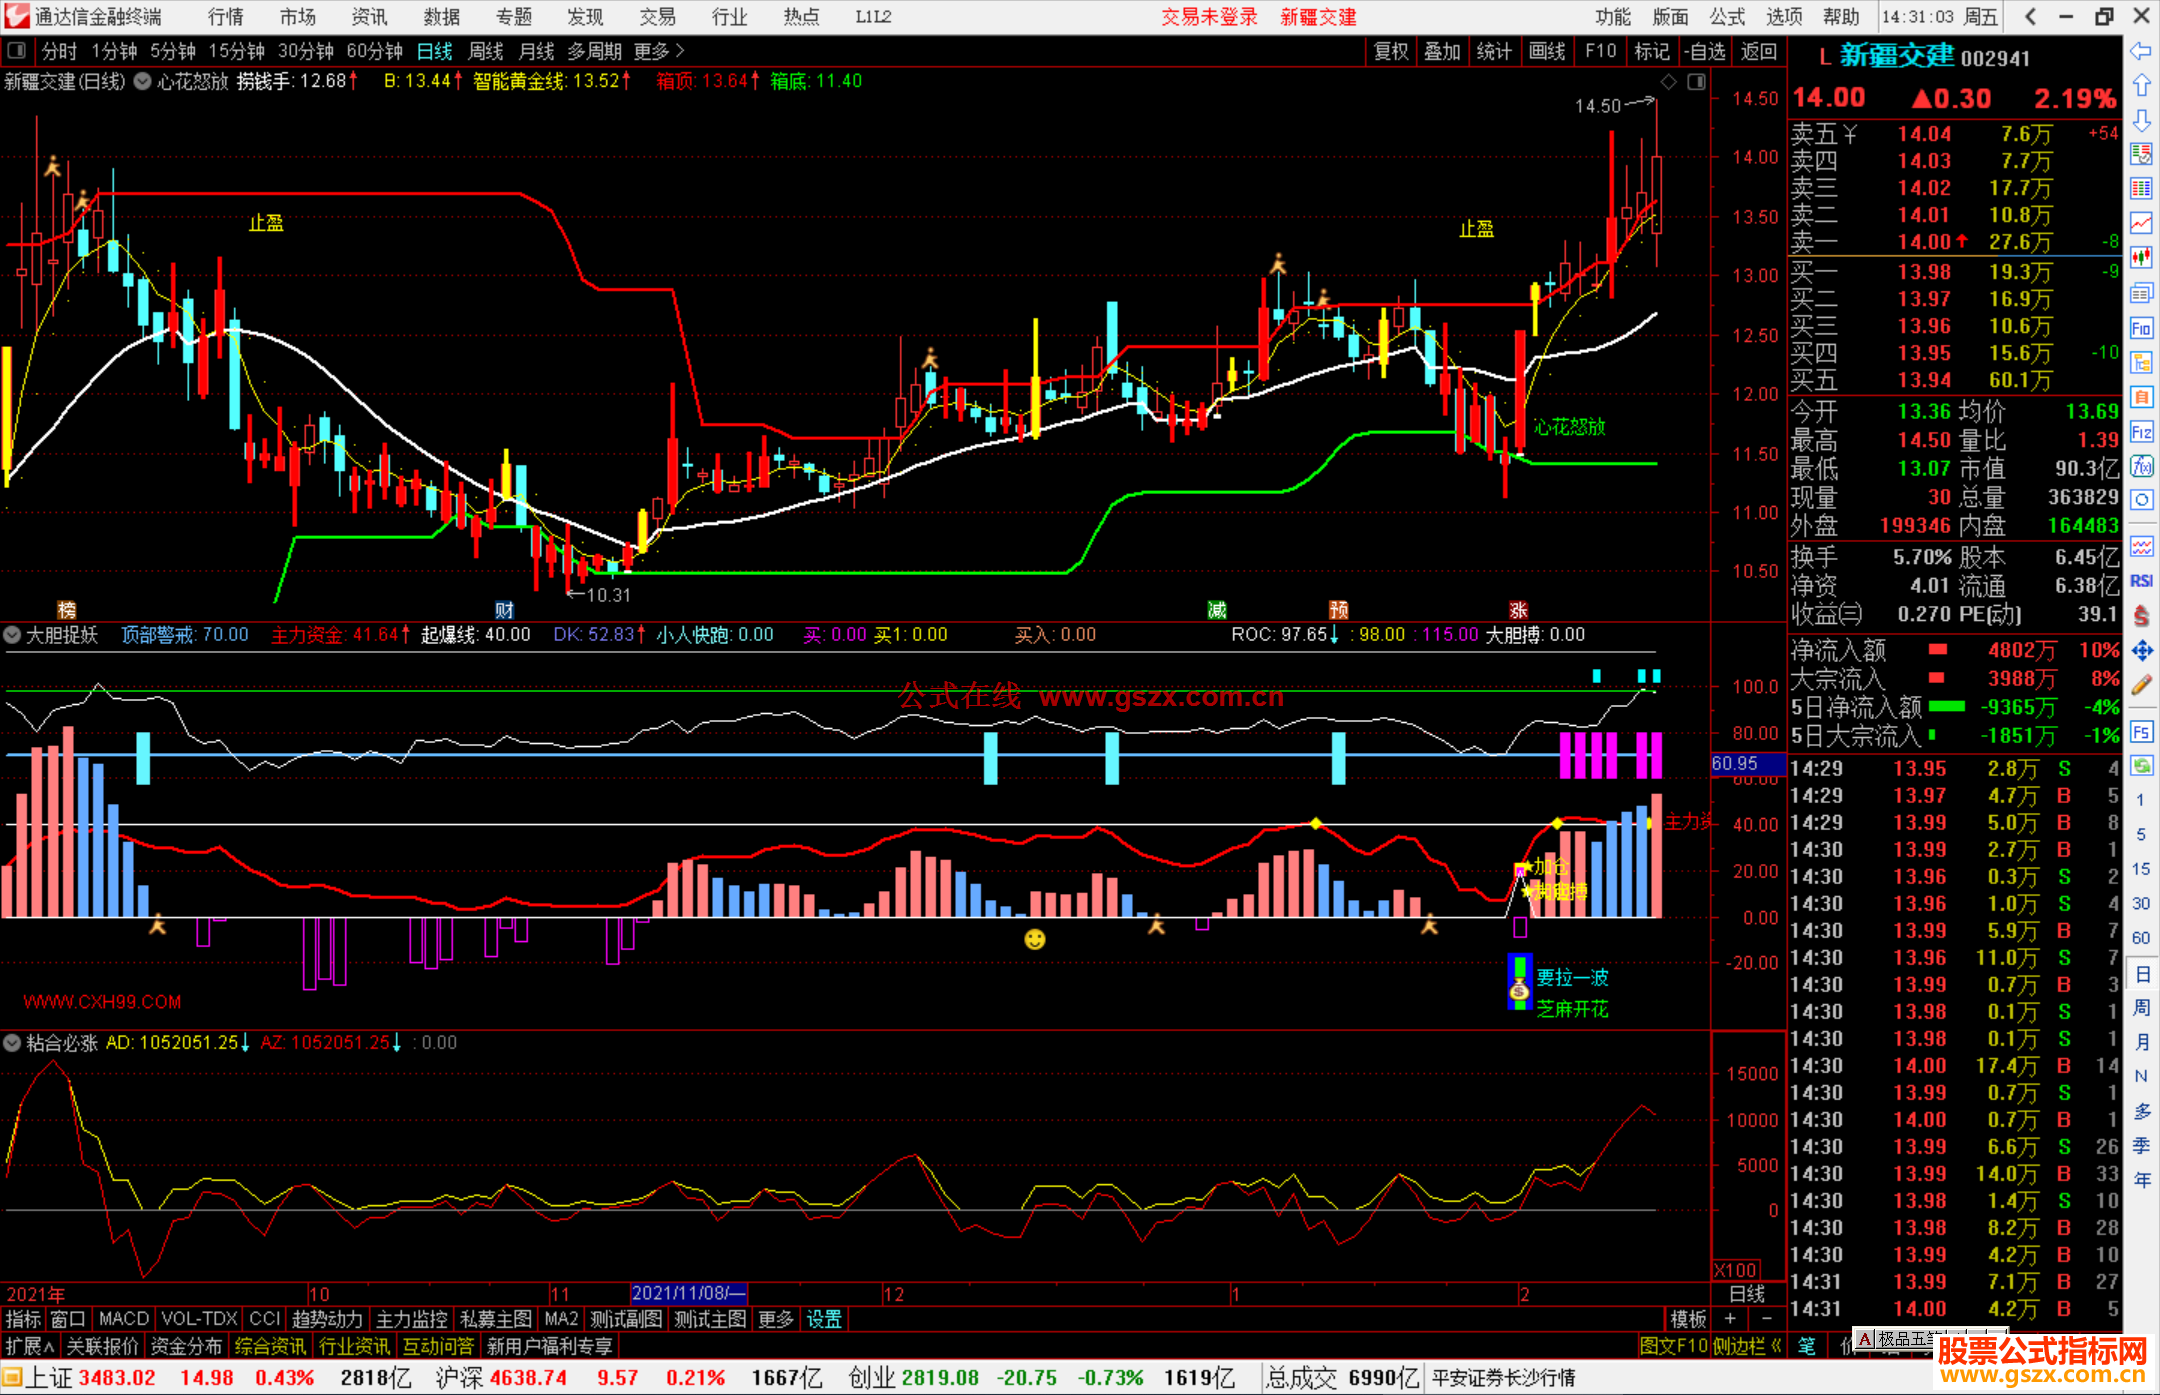
Task: Click the down arrow icon in right sidebar
Action: [x=2141, y=121]
